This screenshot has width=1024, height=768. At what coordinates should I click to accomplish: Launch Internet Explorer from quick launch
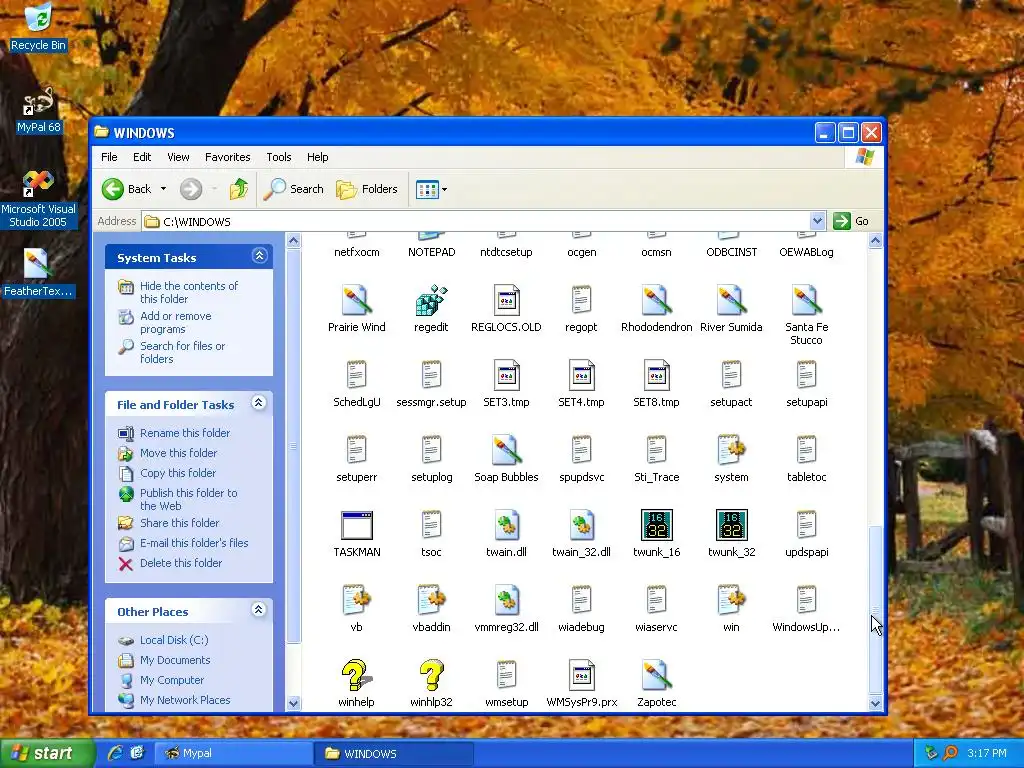pos(115,753)
